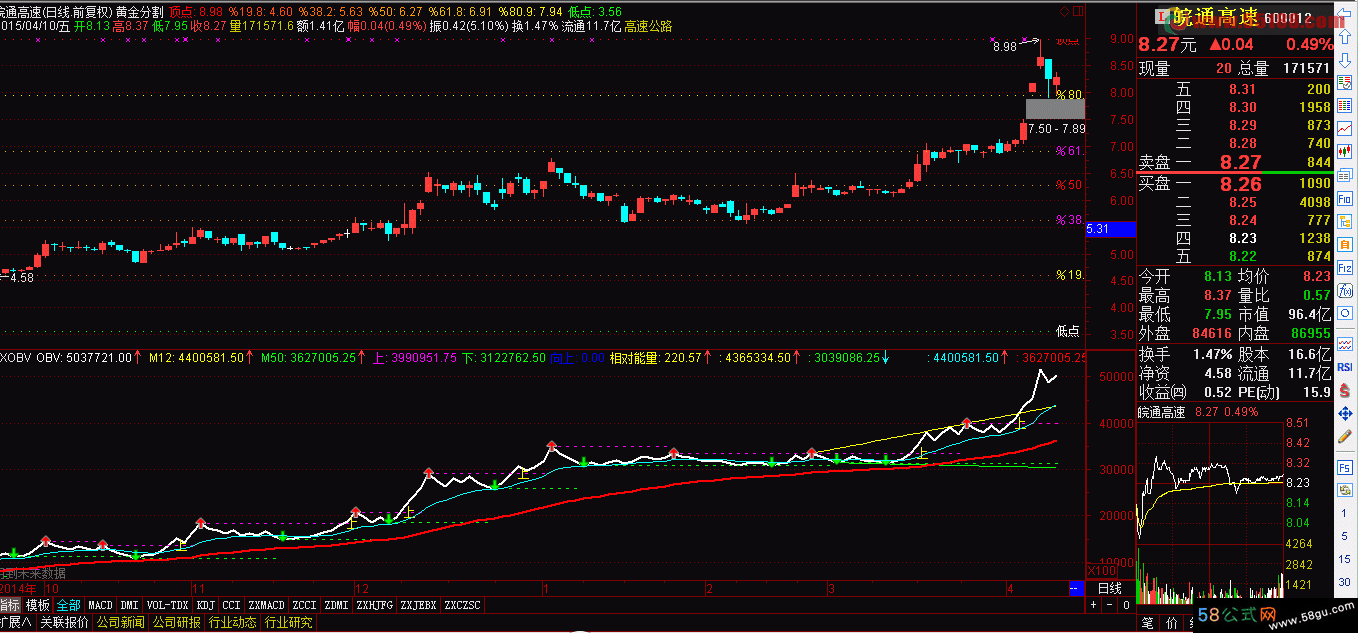Image resolution: width=1358 pixels, height=633 pixels.
Task: Open the 日线 period selector
Action: tap(1110, 588)
